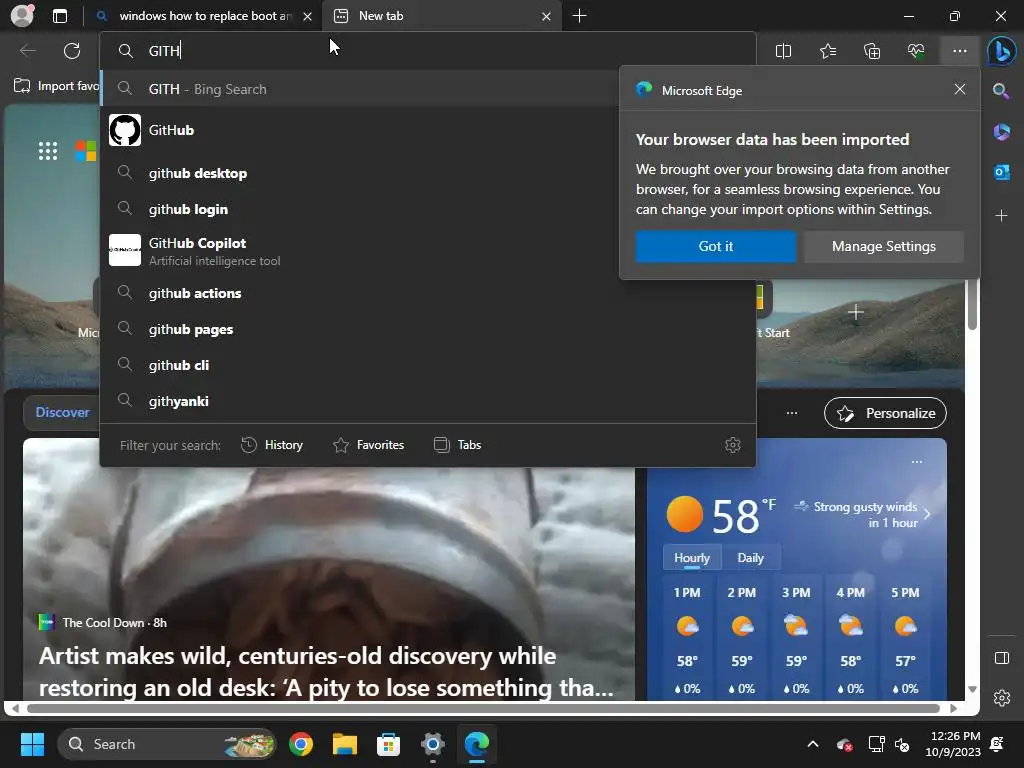Open address bar suggestion settings gear
Image resolution: width=1024 pixels, height=768 pixels.
[x=733, y=445]
